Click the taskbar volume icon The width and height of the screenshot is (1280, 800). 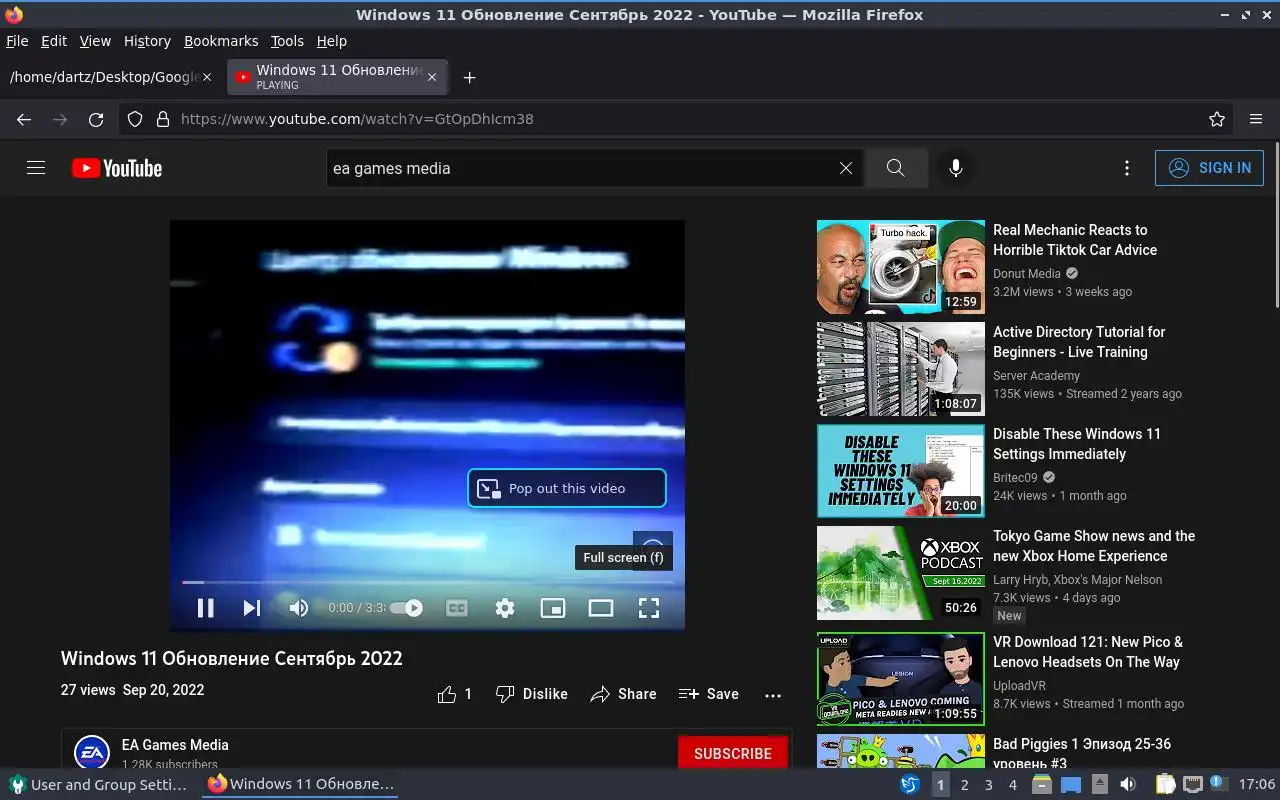tap(1128, 785)
